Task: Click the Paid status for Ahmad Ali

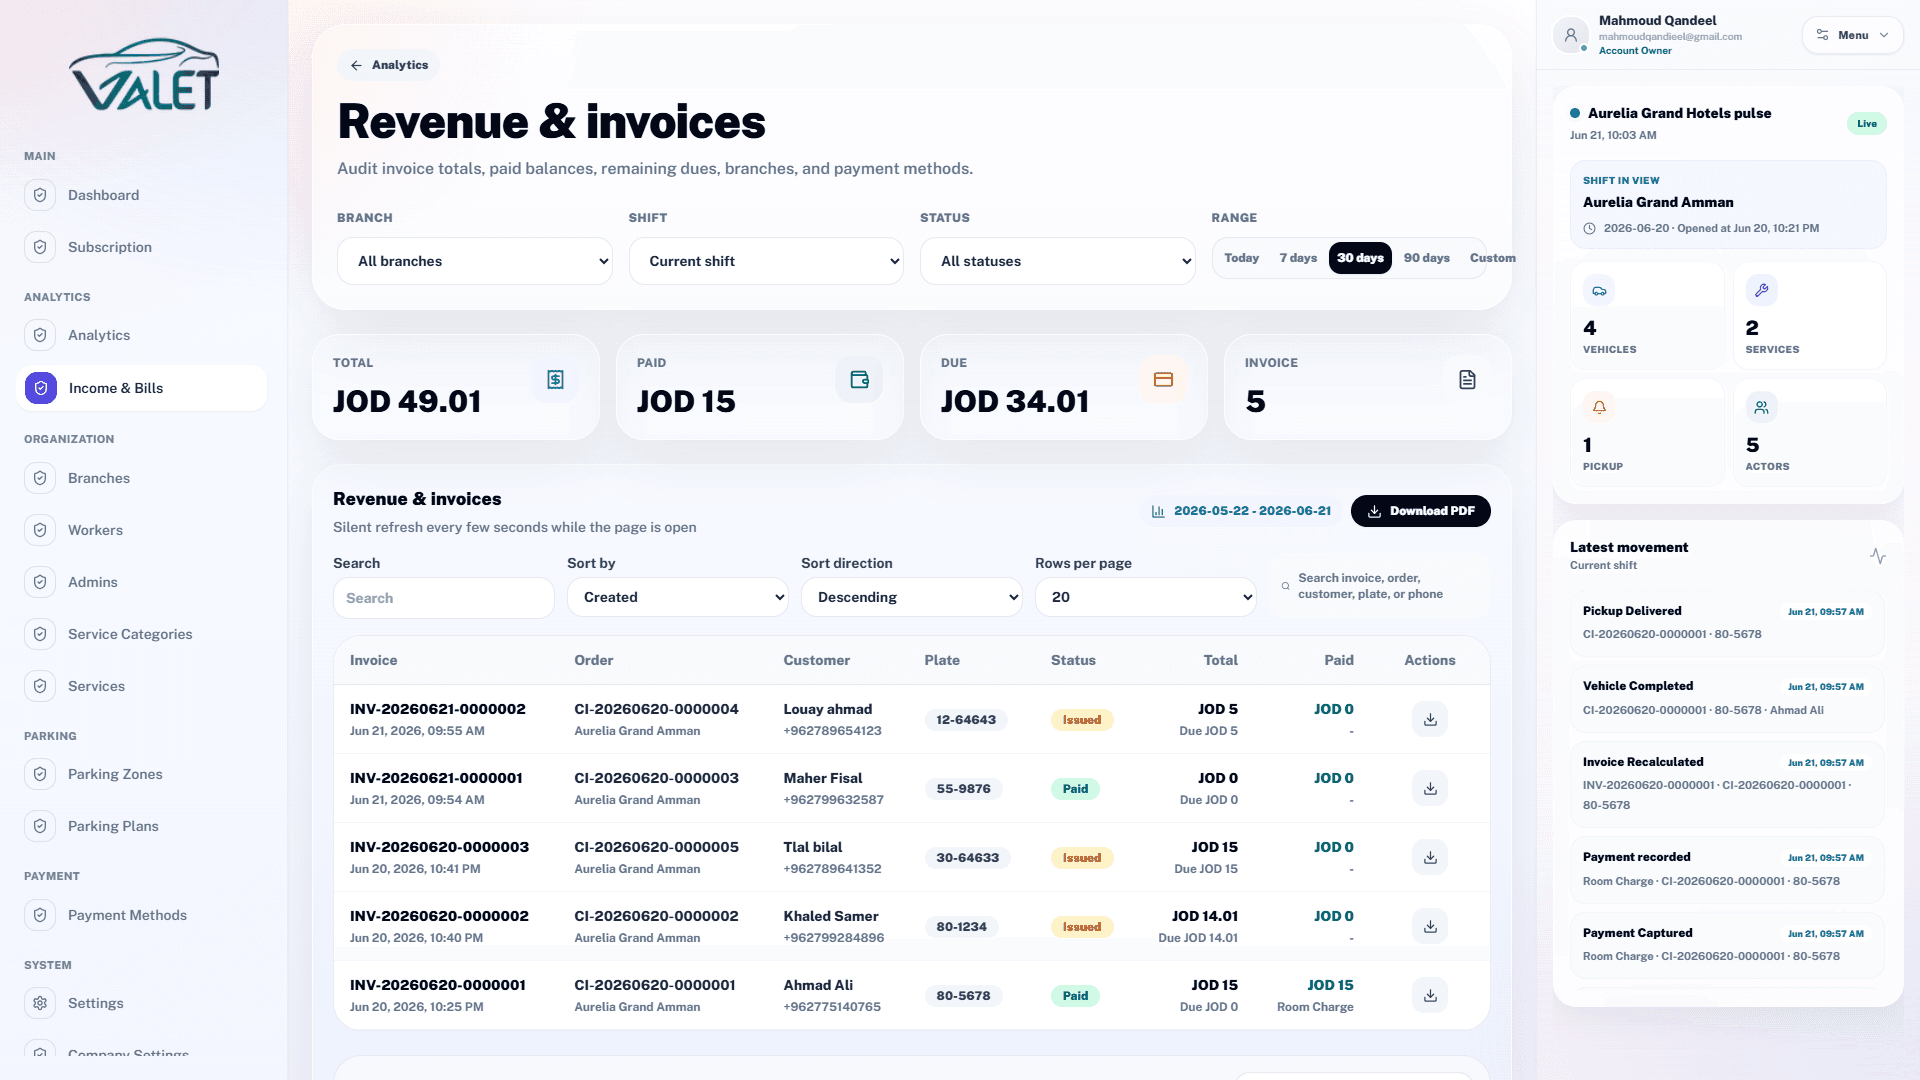Action: pyautogui.click(x=1075, y=996)
